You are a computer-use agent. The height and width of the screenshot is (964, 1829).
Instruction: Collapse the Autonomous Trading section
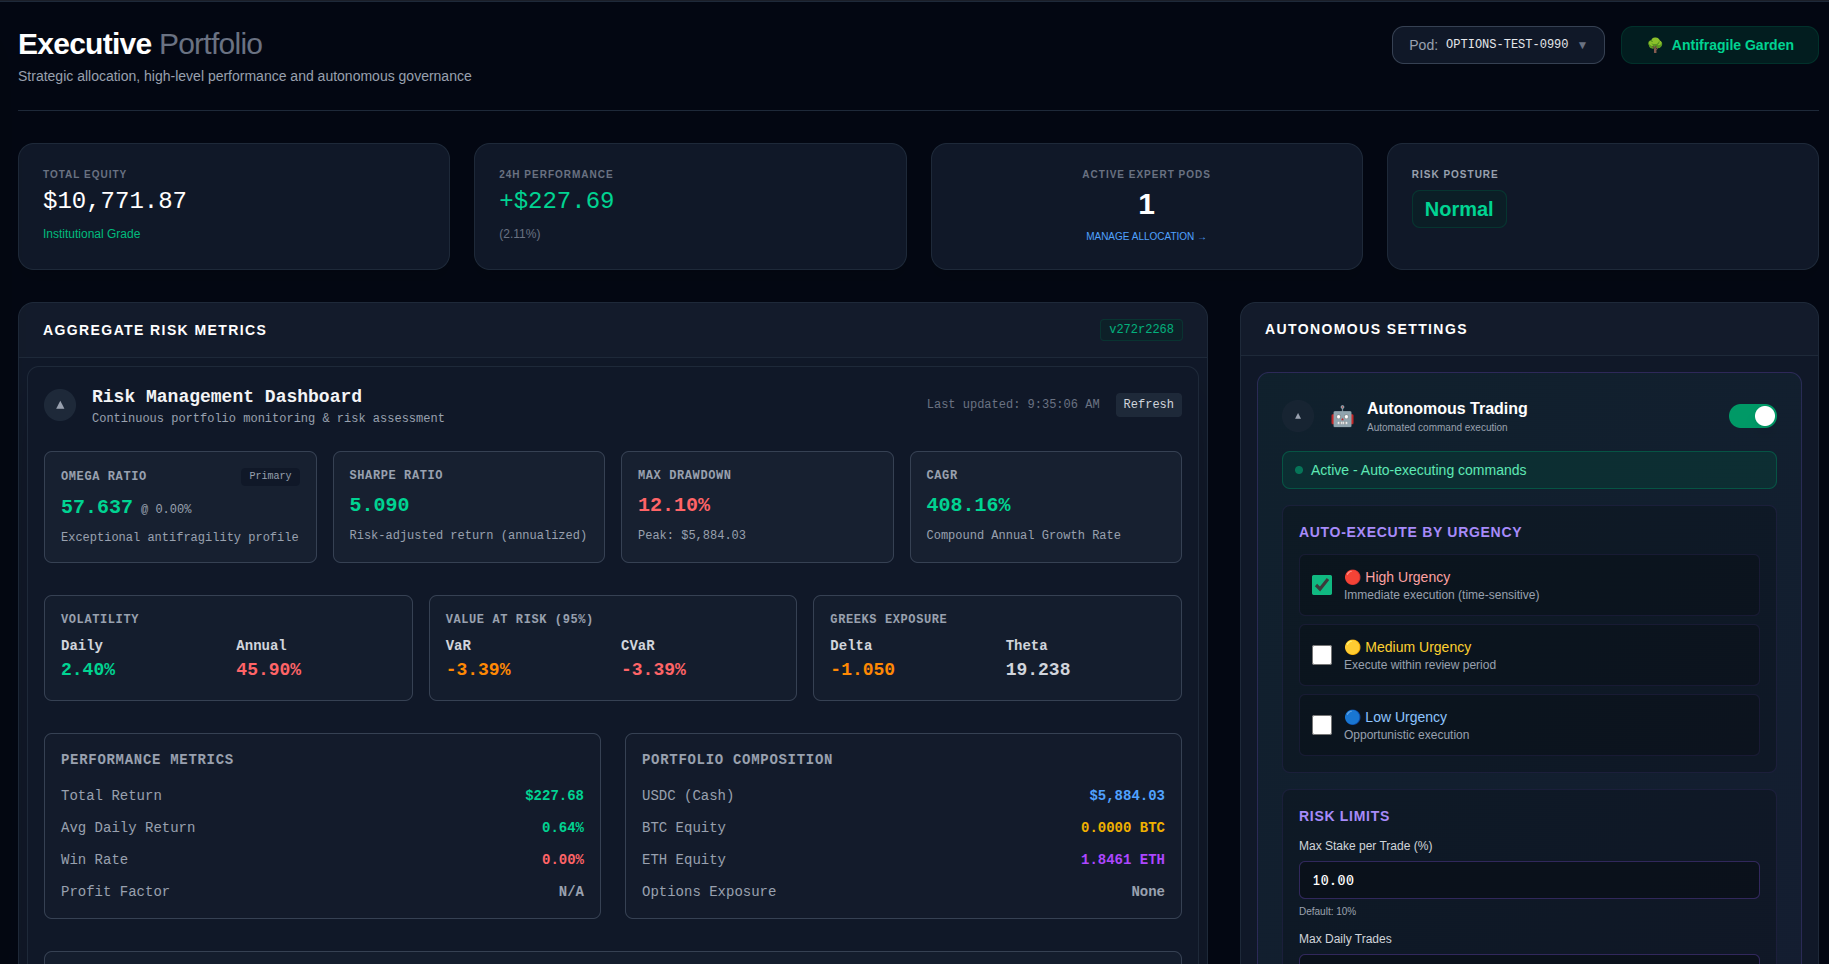tap(1298, 416)
